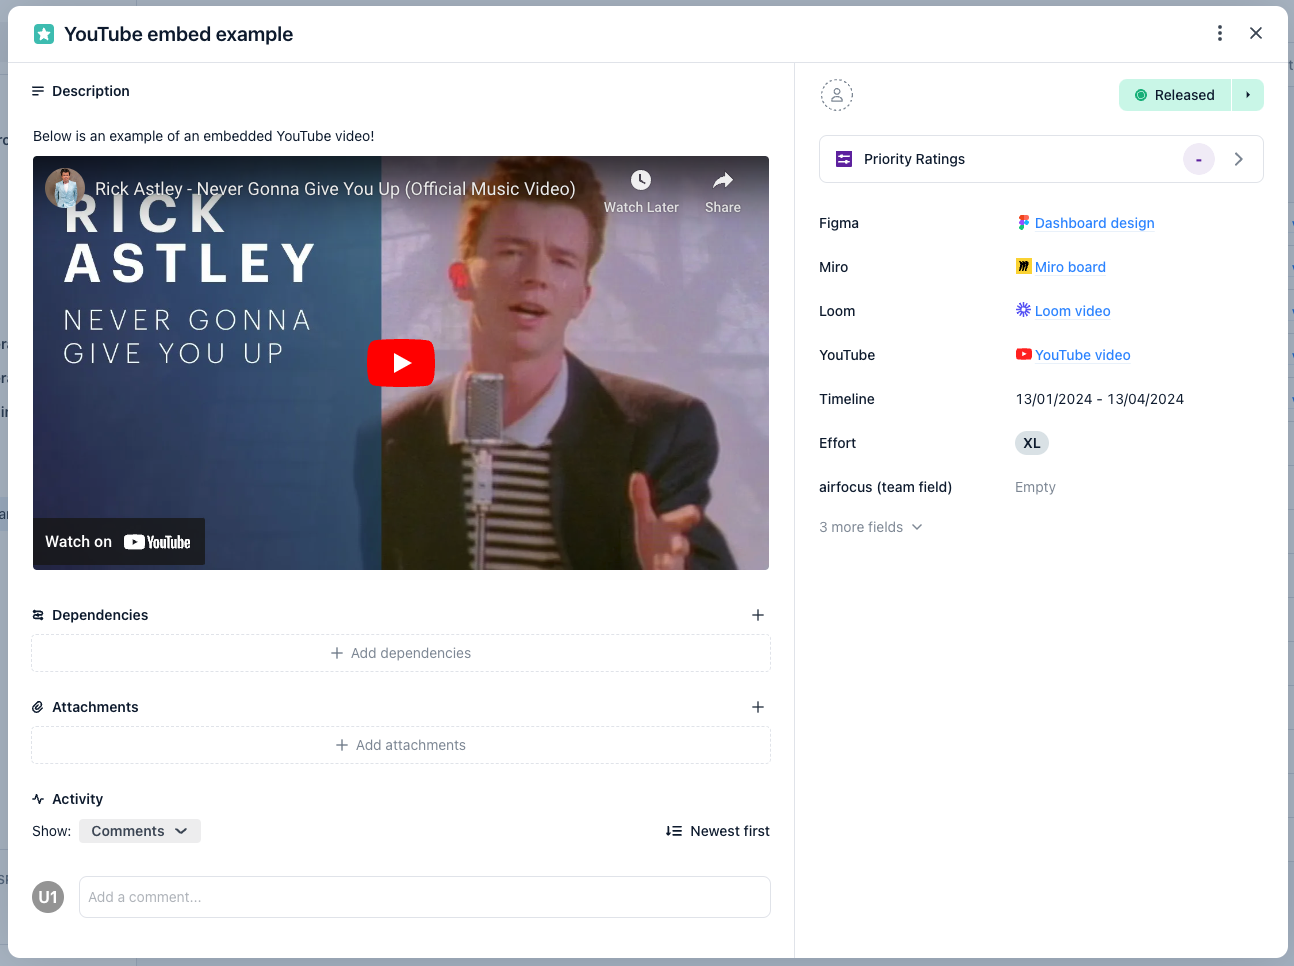Open the Released status button
The height and width of the screenshot is (966, 1294).
click(x=1175, y=95)
